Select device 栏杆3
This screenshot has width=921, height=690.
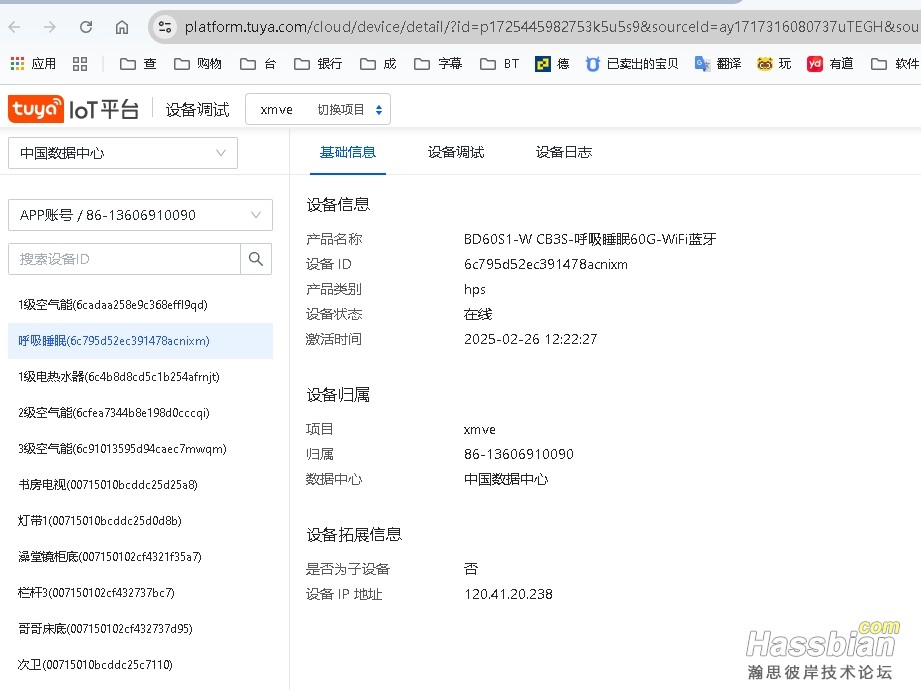[x=140, y=593]
